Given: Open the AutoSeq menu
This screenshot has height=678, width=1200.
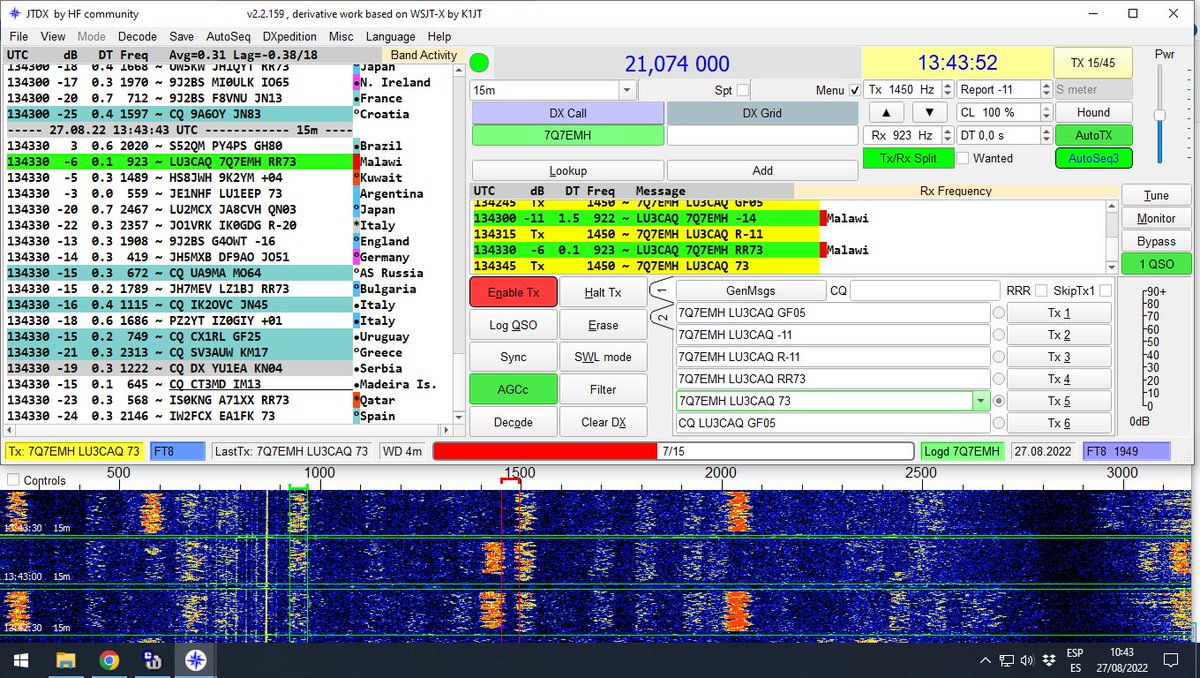Looking at the screenshot, I should pos(230,36).
